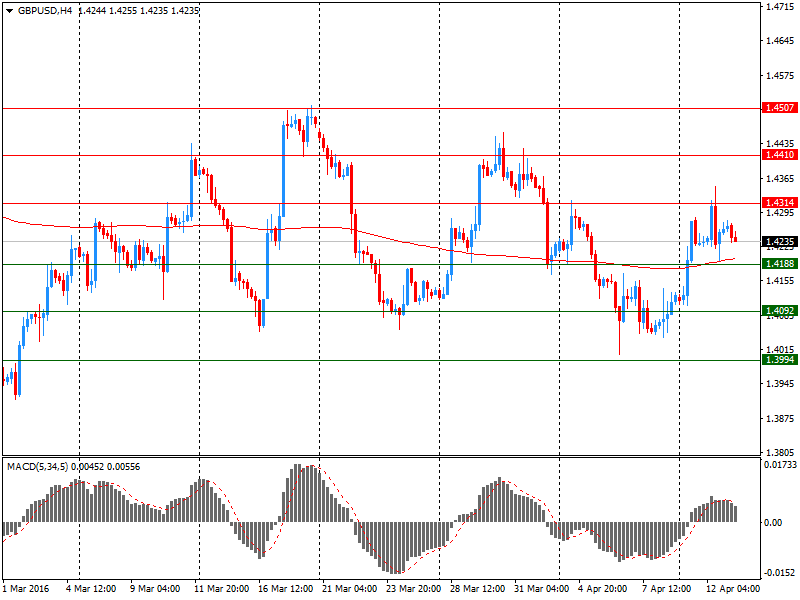
Task: Click the MACD(5,34,5) indicator label
Action: click(38, 467)
